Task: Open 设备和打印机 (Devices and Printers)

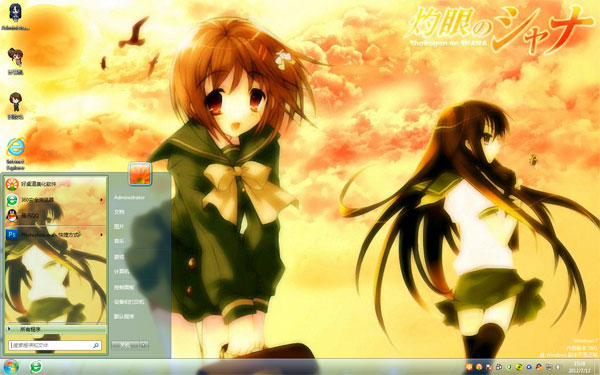Action: pyautogui.click(x=129, y=302)
